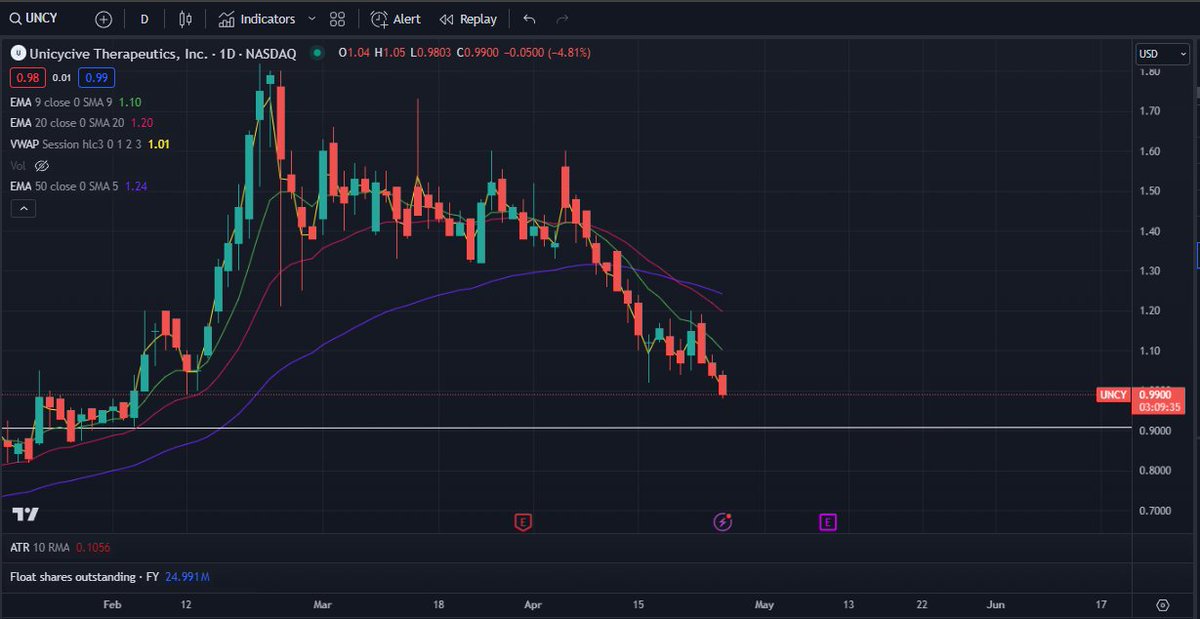Click the Feb label on the time axis

112,604
